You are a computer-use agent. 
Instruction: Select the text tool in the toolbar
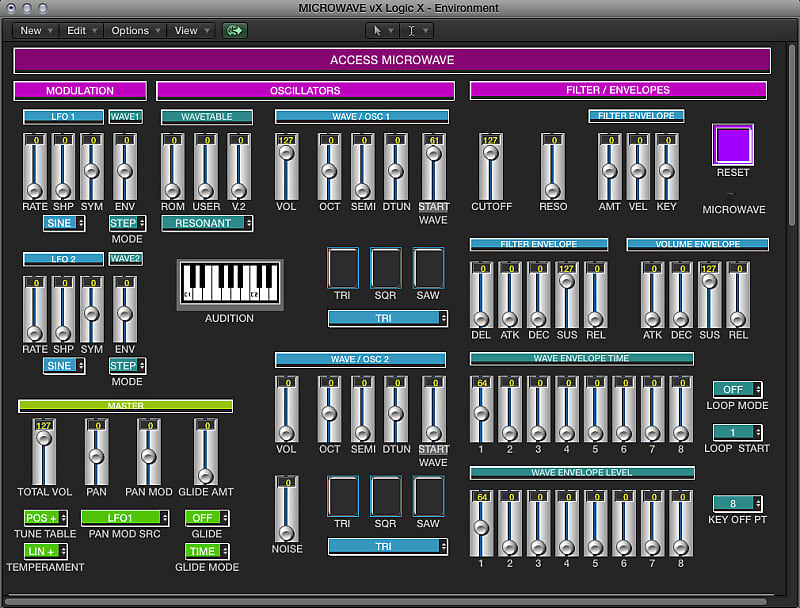412,30
